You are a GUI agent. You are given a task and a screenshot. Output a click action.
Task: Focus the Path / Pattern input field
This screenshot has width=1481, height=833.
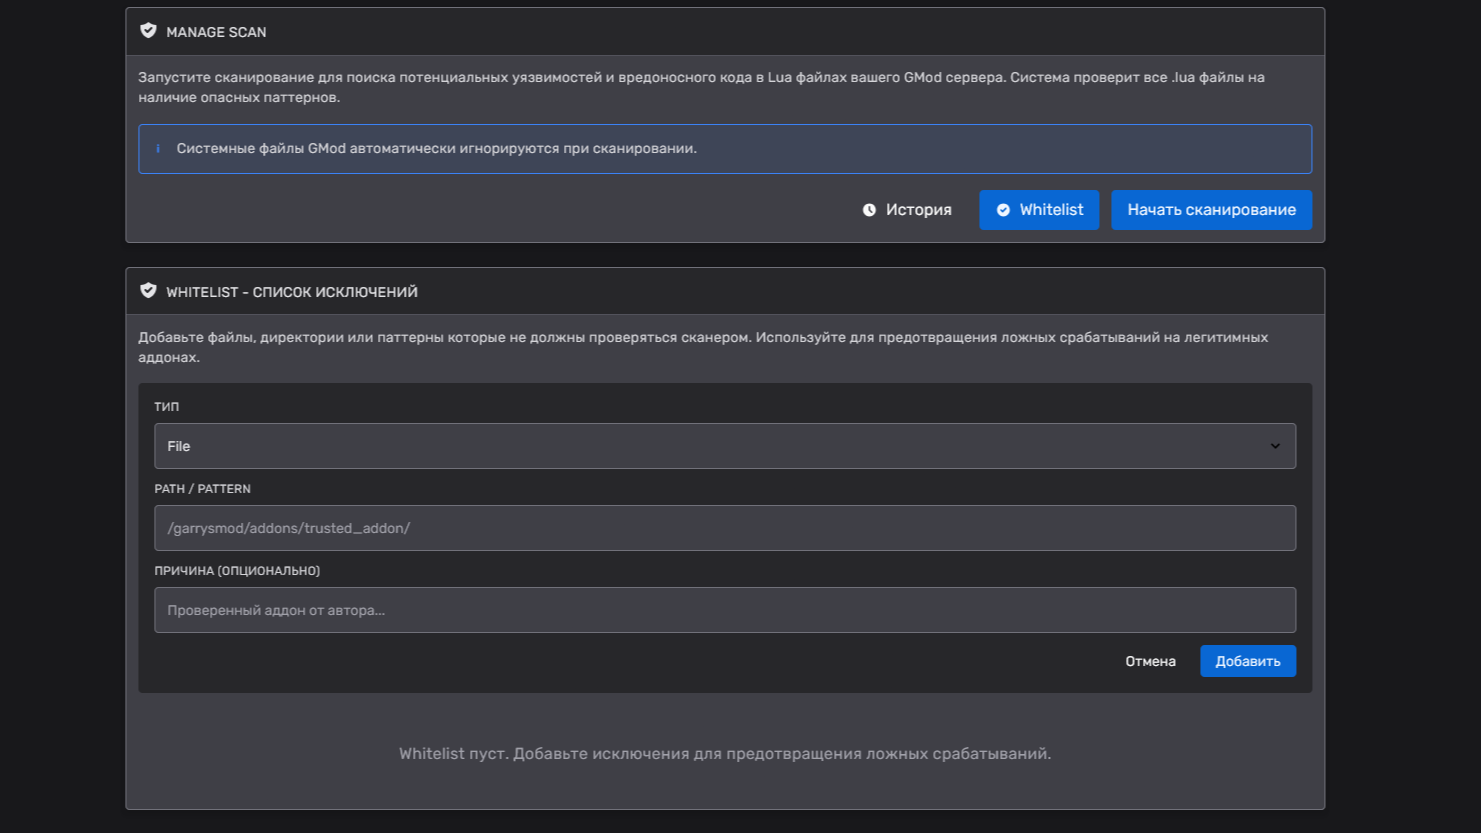(x=724, y=528)
